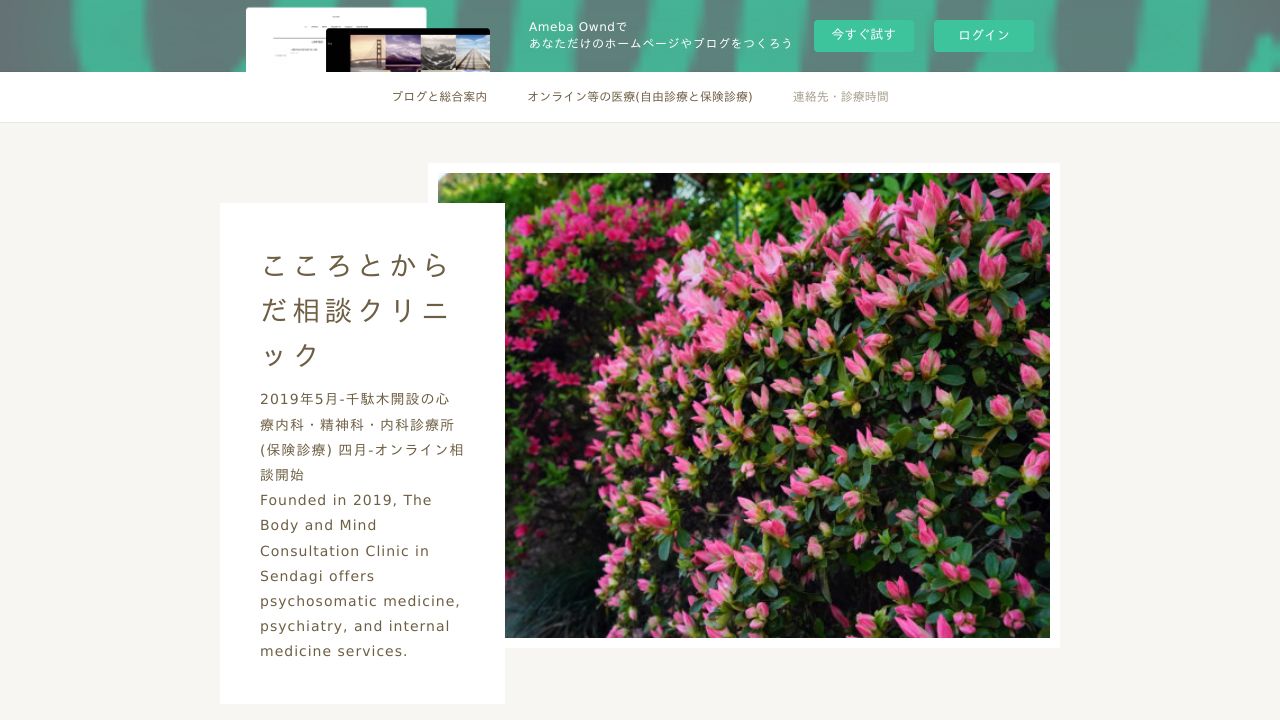This screenshot has height=720, width=1280.
Task: Open the pink azalea flowers photo
Action: (x=777, y=406)
